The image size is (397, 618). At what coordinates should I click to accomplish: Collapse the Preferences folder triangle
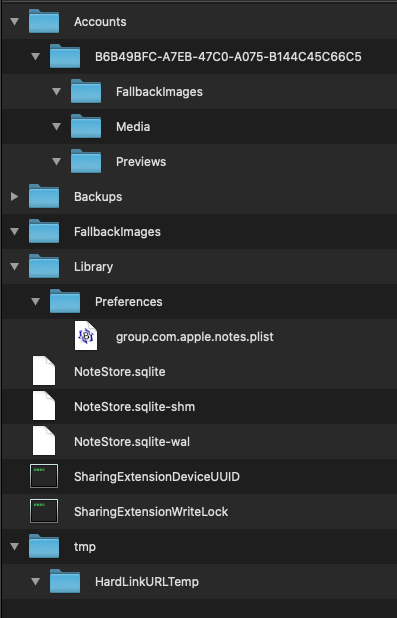35,302
